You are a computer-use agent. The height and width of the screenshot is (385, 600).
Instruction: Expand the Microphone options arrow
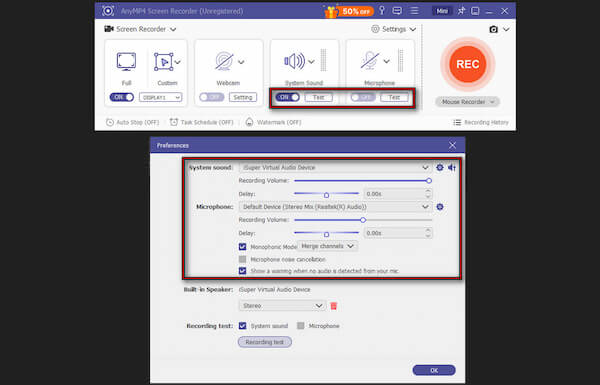click(x=386, y=62)
